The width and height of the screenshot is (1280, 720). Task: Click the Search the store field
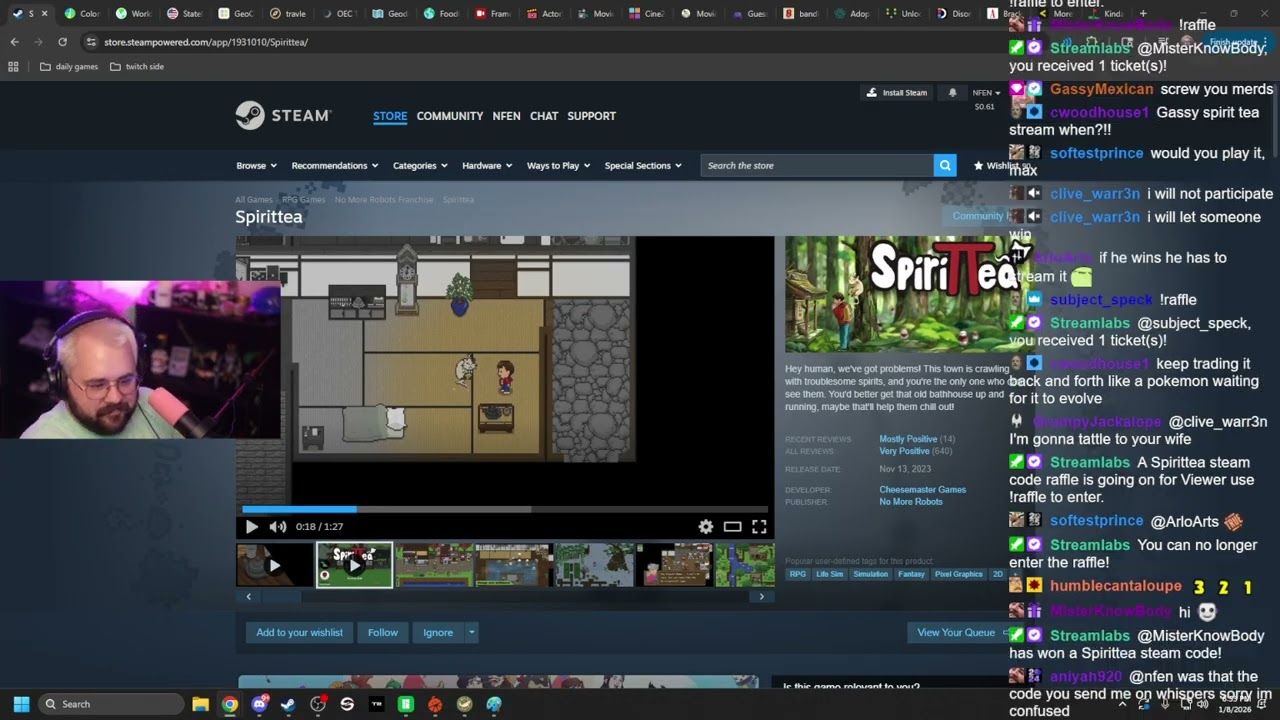pyautogui.click(x=818, y=166)
